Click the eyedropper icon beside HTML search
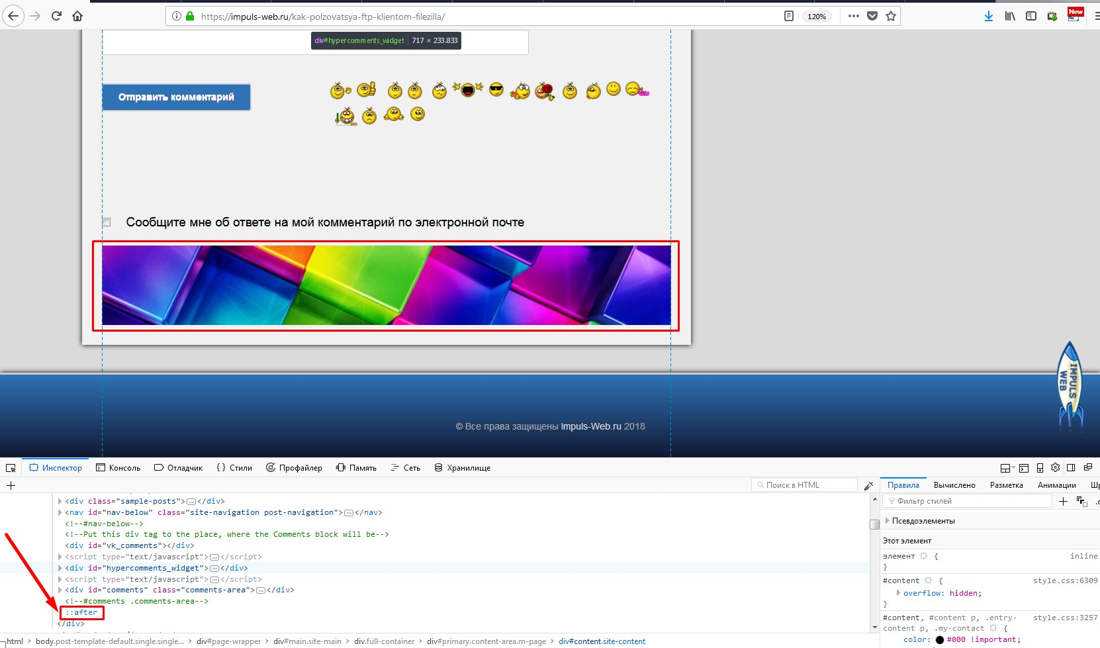The image size is (1100, 648). 868,485
